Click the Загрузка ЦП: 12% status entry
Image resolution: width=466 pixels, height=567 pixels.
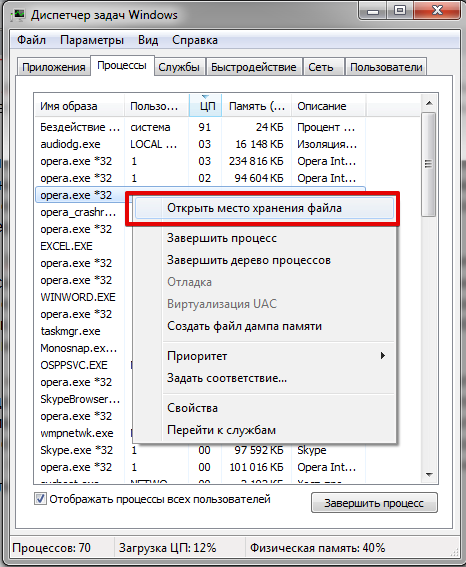click(167, 548)
